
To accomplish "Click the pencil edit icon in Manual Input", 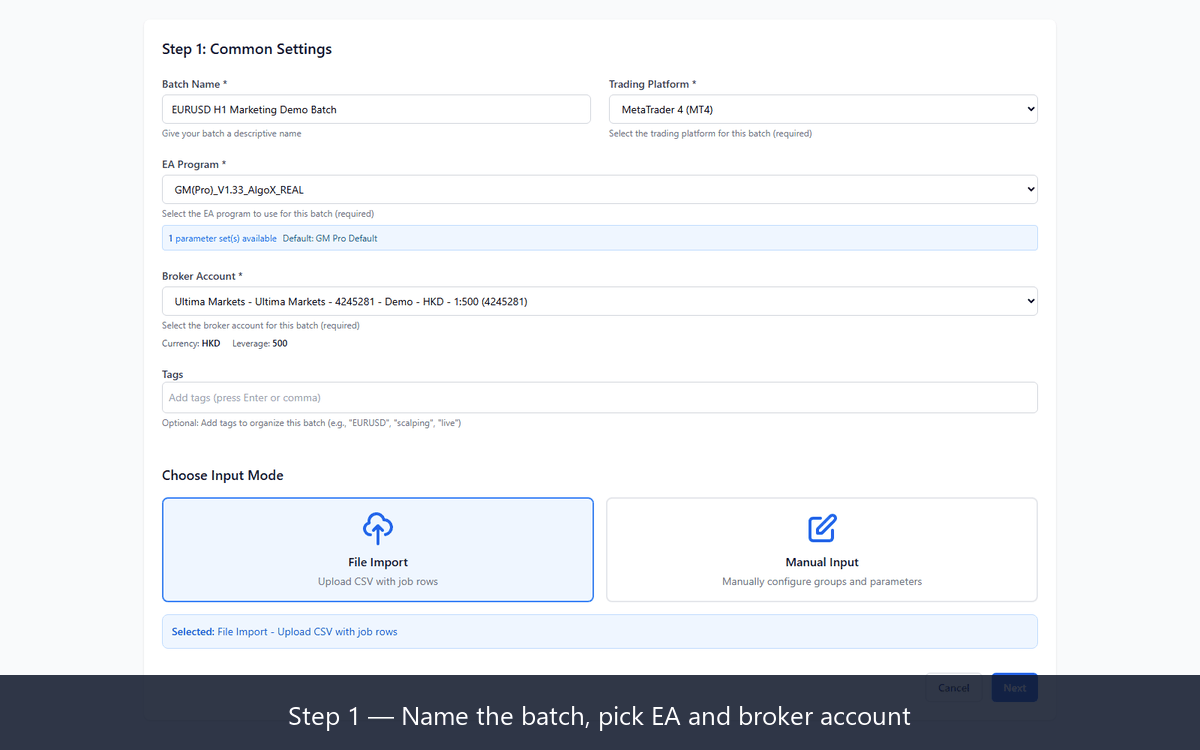I will pyautogui.click(x=822, y=528).
